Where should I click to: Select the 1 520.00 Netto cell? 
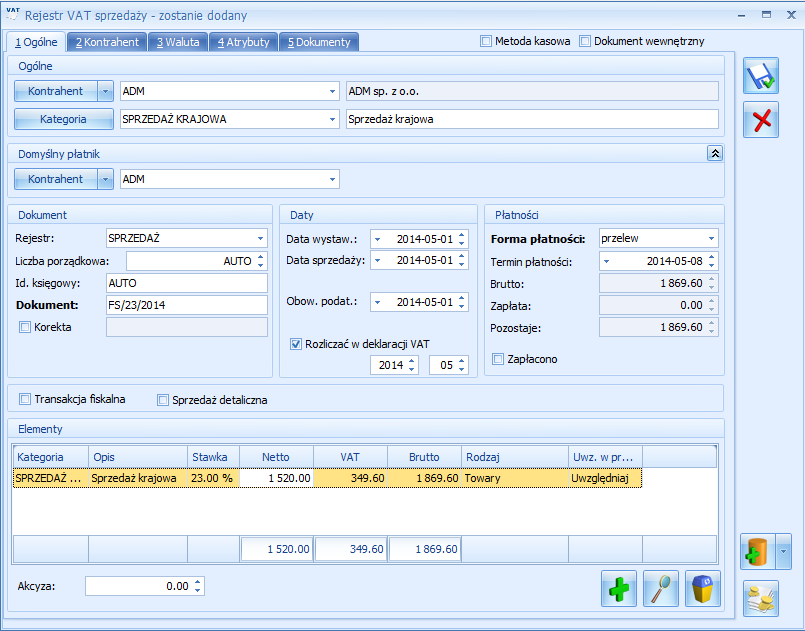(x=276, y=478)
